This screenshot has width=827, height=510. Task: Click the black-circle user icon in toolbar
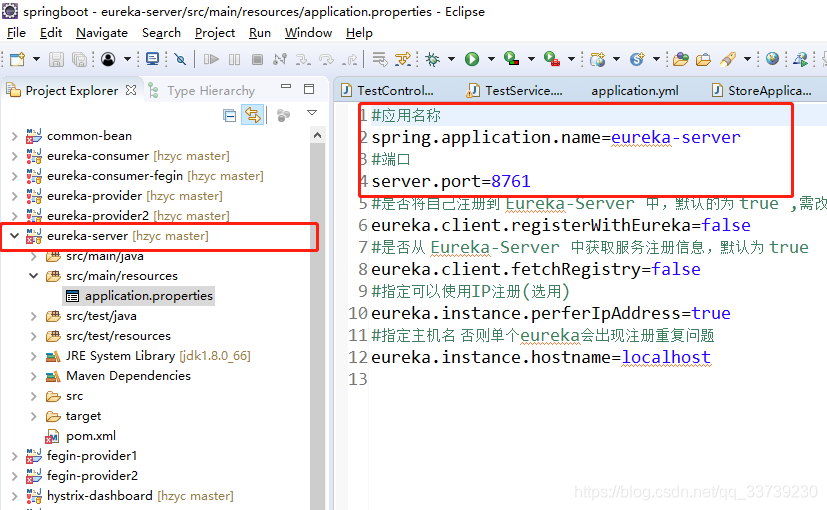108,59
